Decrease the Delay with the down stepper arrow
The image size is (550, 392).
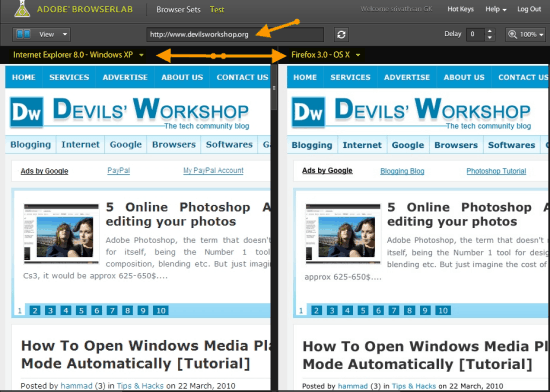pos(490,38)
